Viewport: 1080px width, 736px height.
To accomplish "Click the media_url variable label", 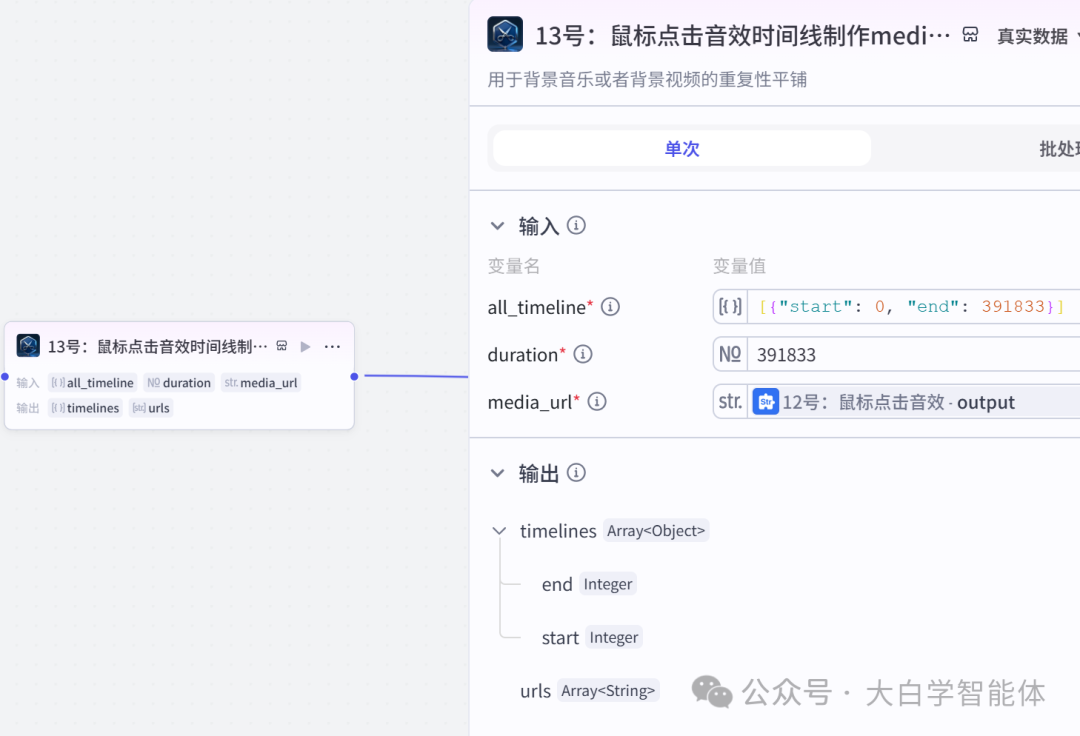I will pyautogui.click(x=530, y=402).
